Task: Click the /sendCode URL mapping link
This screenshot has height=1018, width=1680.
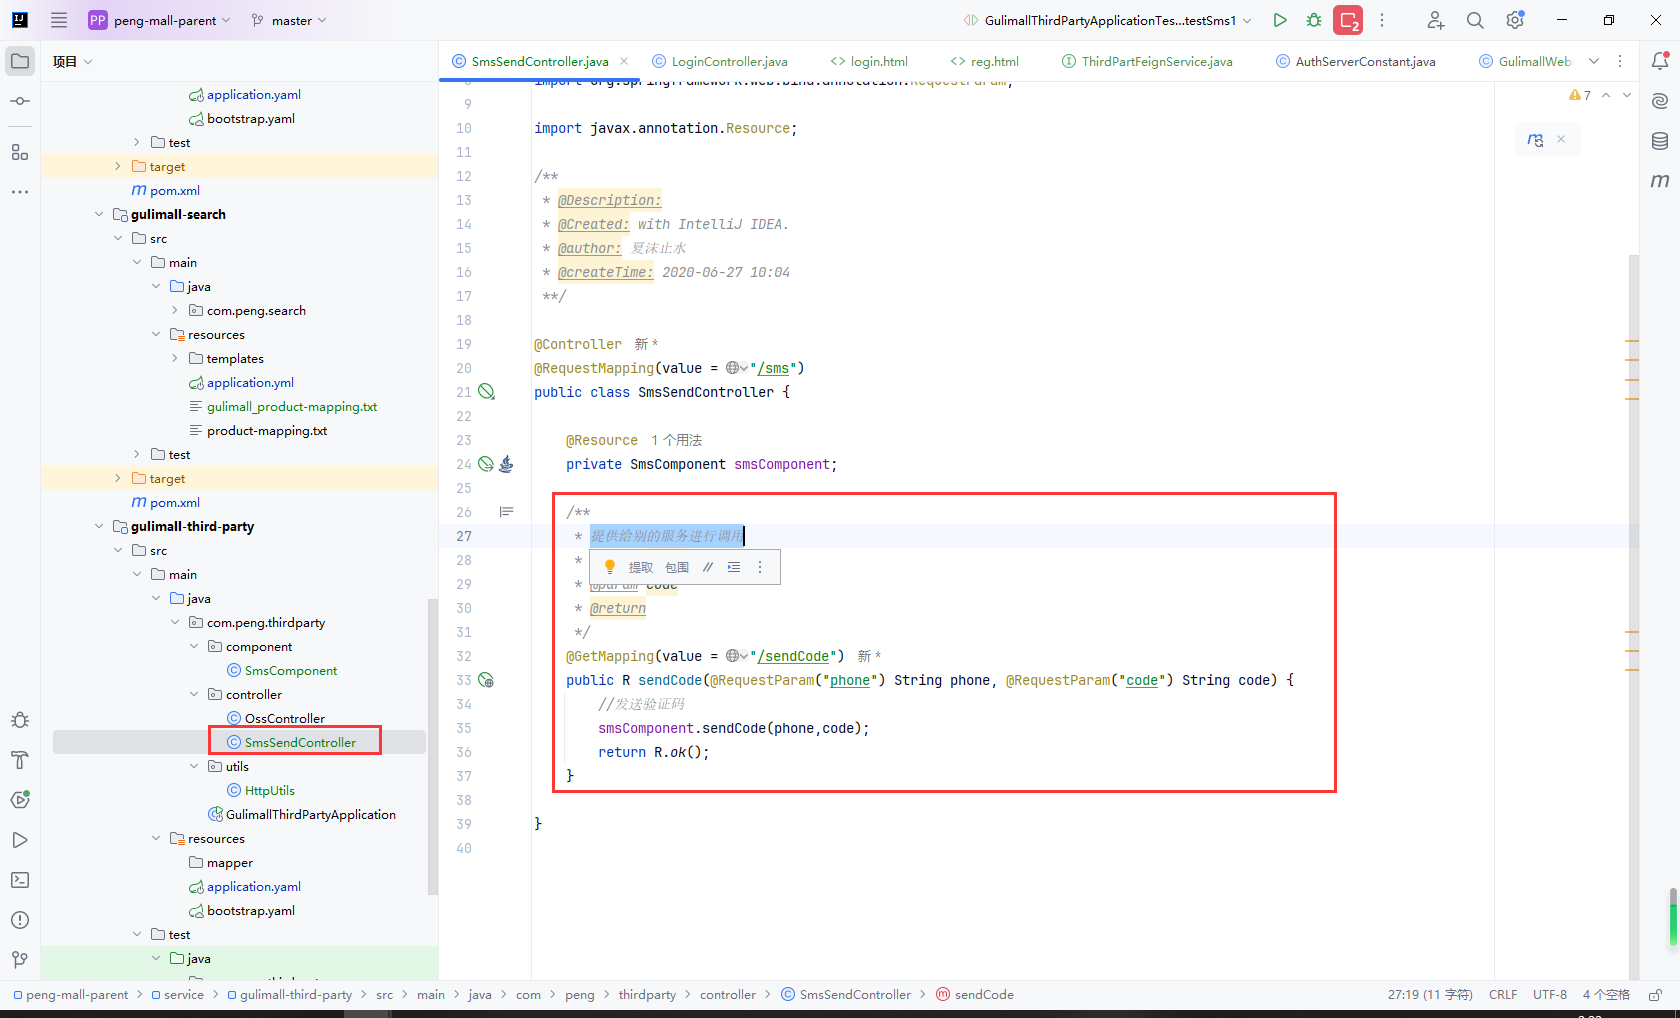Action: (794, 656)
